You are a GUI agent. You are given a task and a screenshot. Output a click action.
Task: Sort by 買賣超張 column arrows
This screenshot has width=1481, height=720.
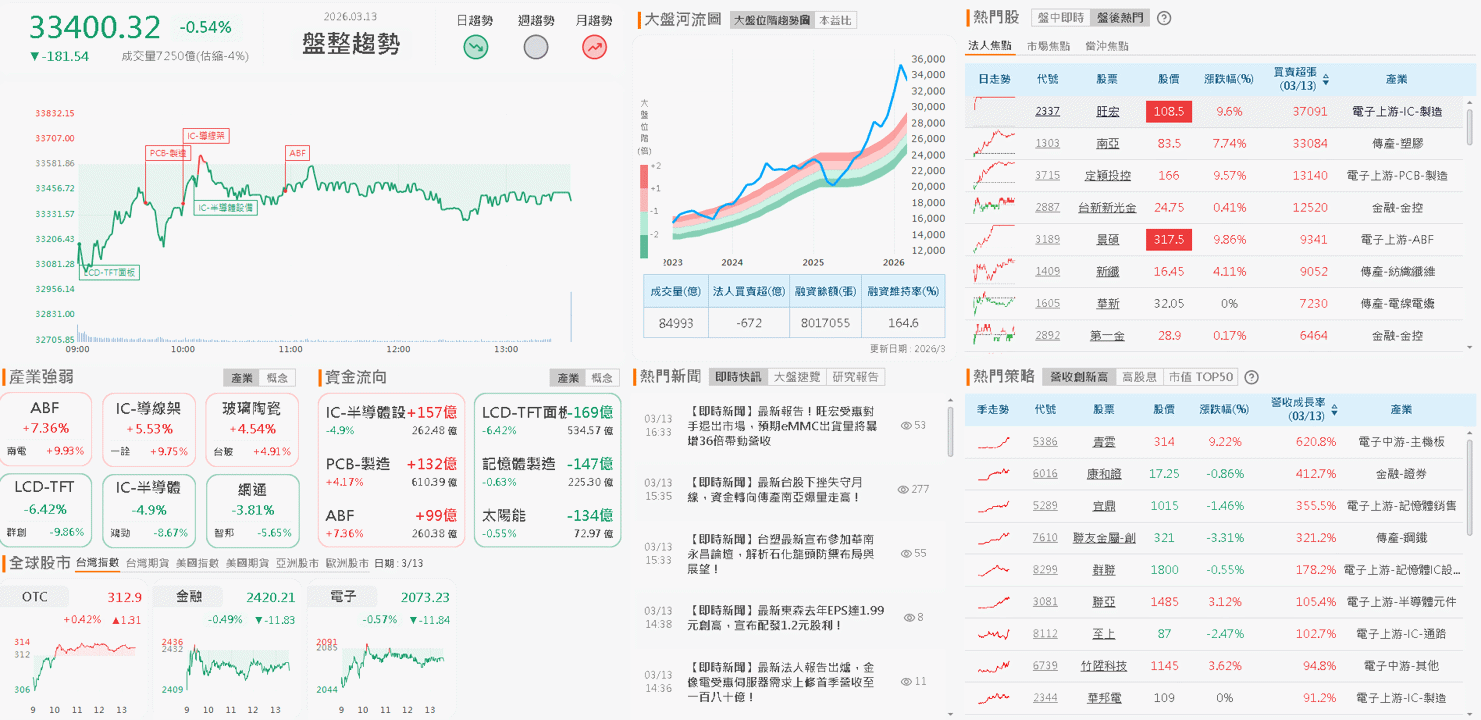(x=1326, y=78)
